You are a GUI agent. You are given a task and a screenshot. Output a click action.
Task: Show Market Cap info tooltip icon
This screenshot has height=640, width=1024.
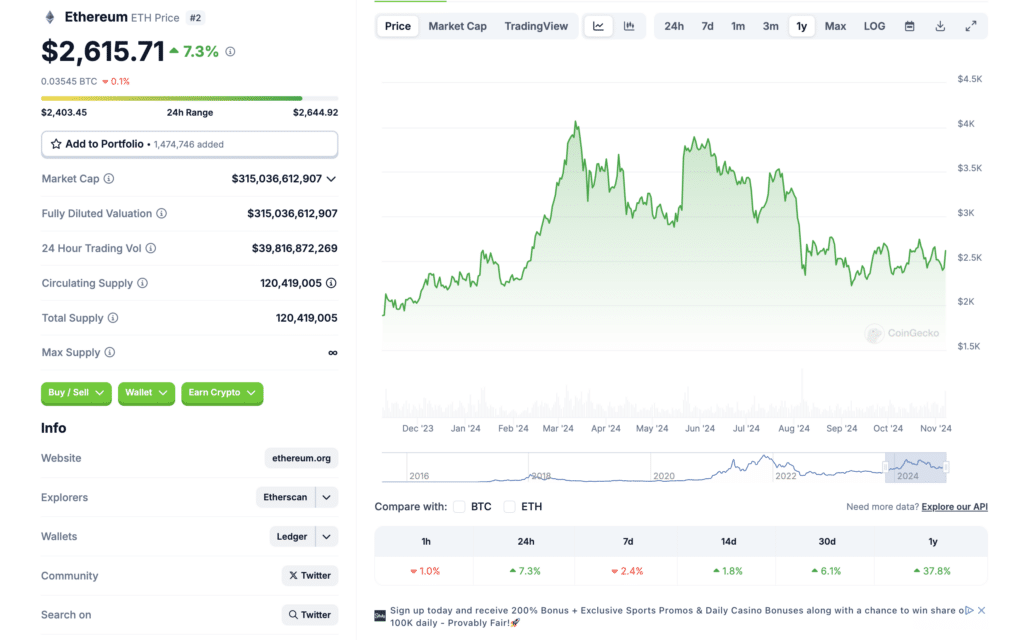[x=109, y=178]
